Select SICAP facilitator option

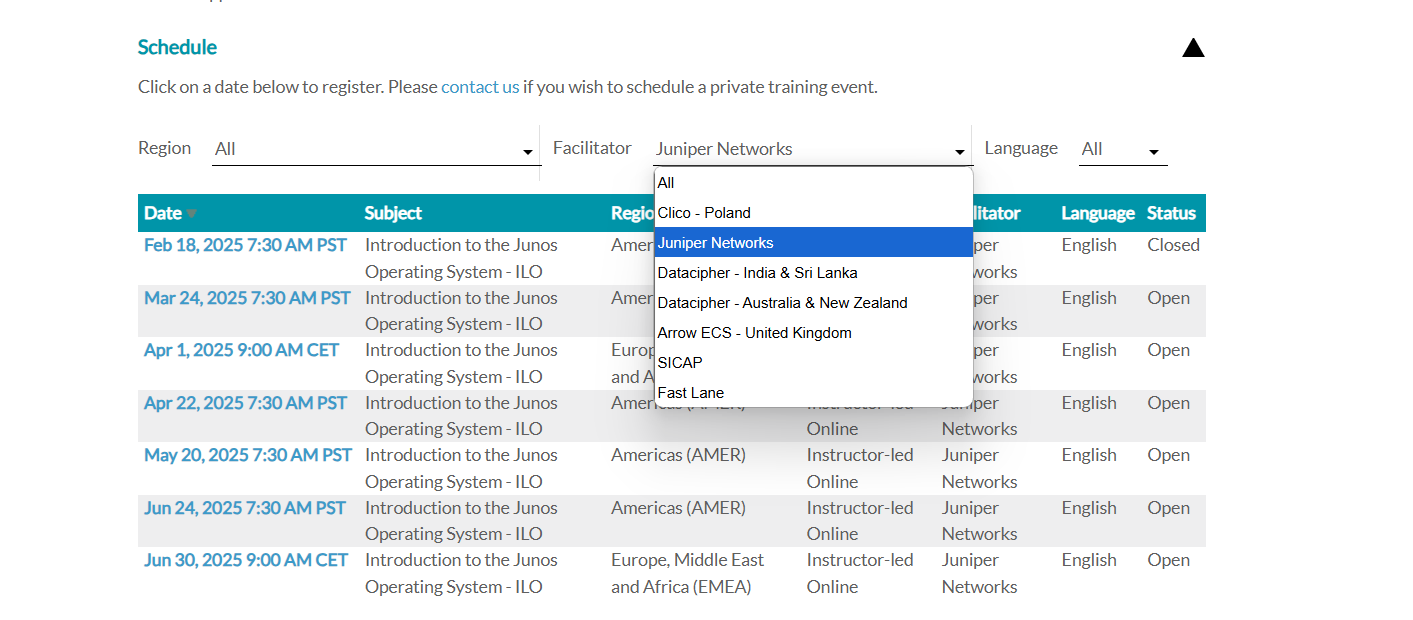click(813, 363)
